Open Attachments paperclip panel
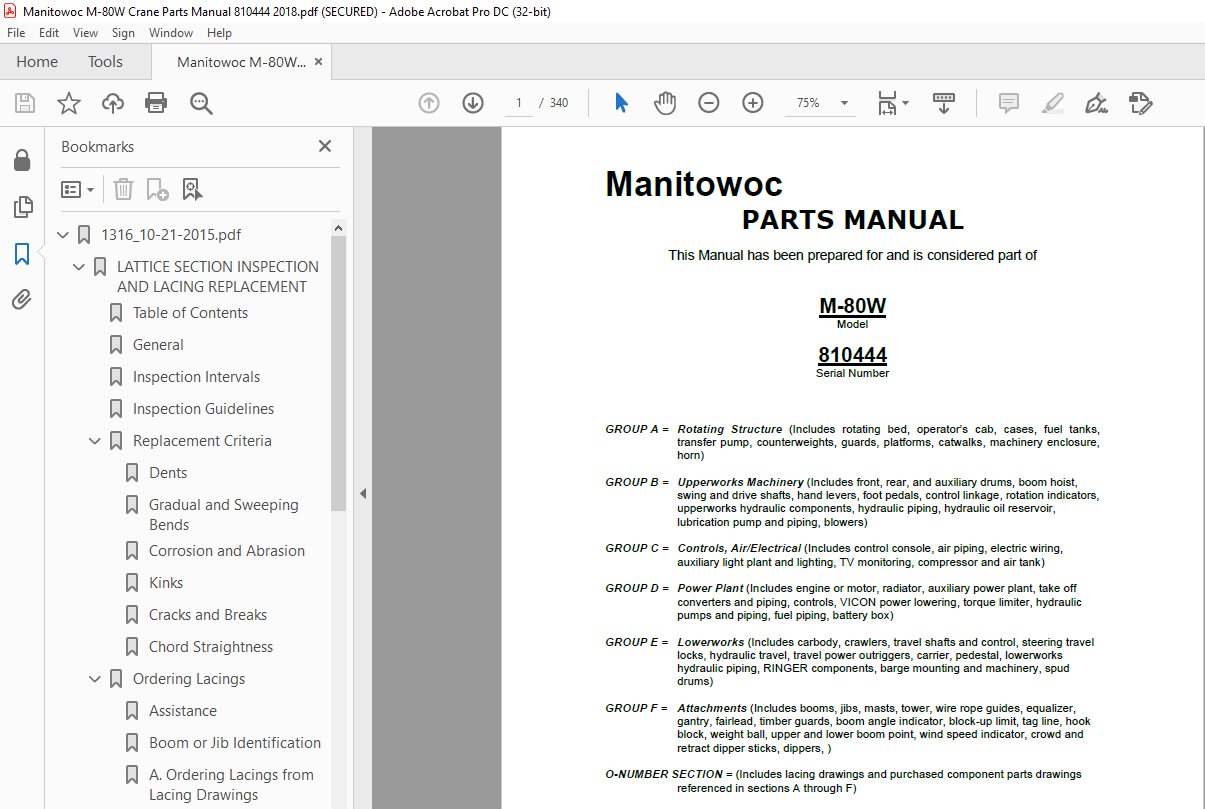 22,299
